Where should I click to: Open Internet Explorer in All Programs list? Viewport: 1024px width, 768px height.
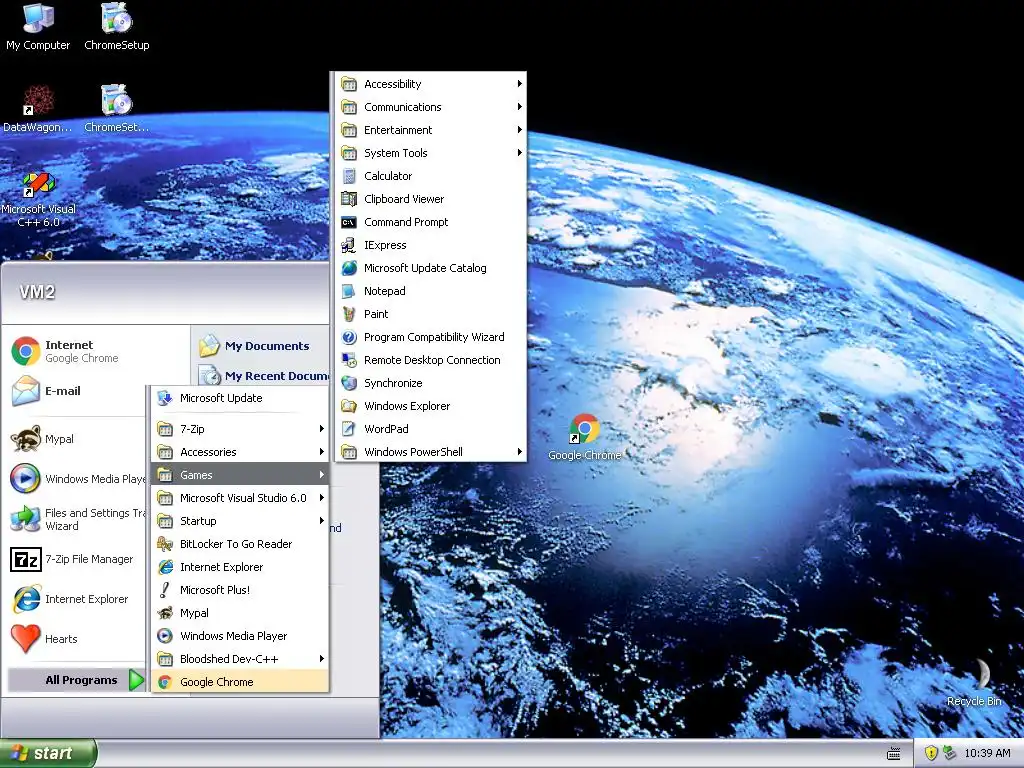pos(240,567)
